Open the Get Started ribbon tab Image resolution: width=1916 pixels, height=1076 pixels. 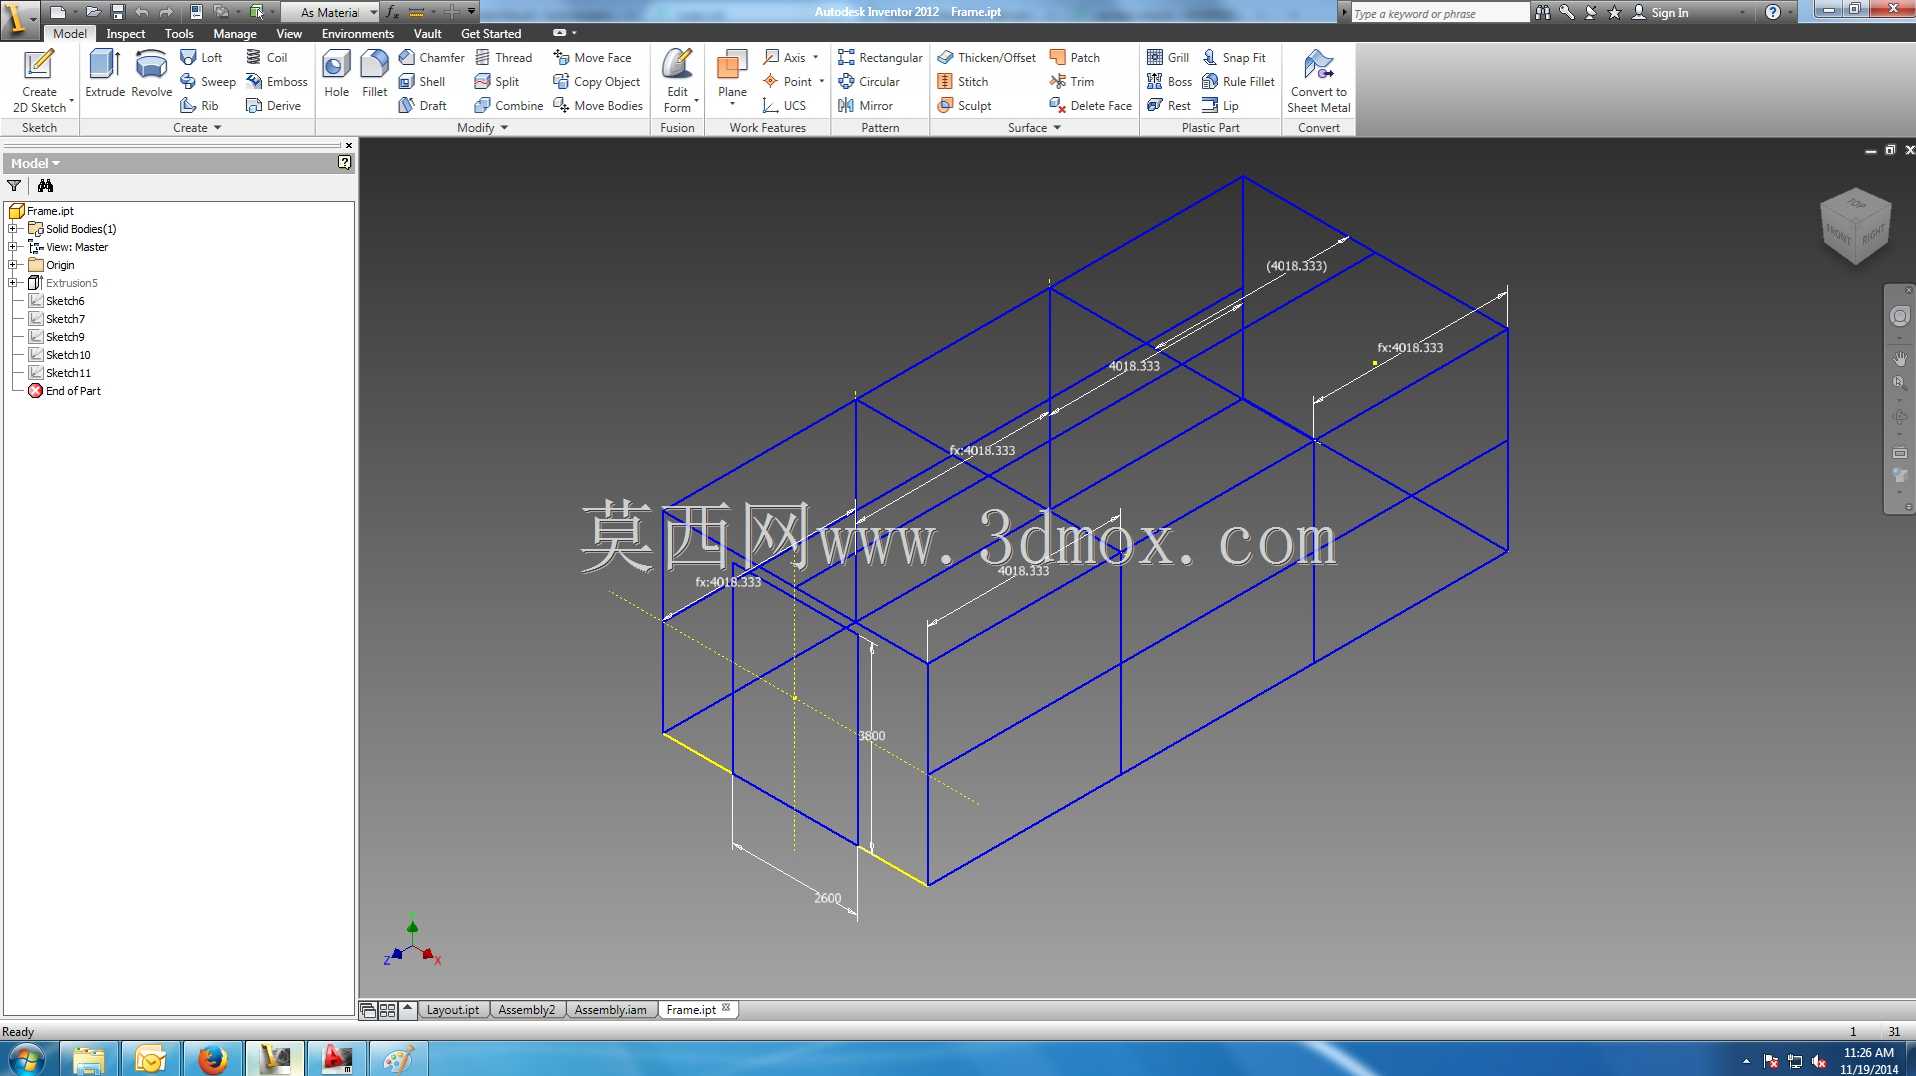pos(491,34)
